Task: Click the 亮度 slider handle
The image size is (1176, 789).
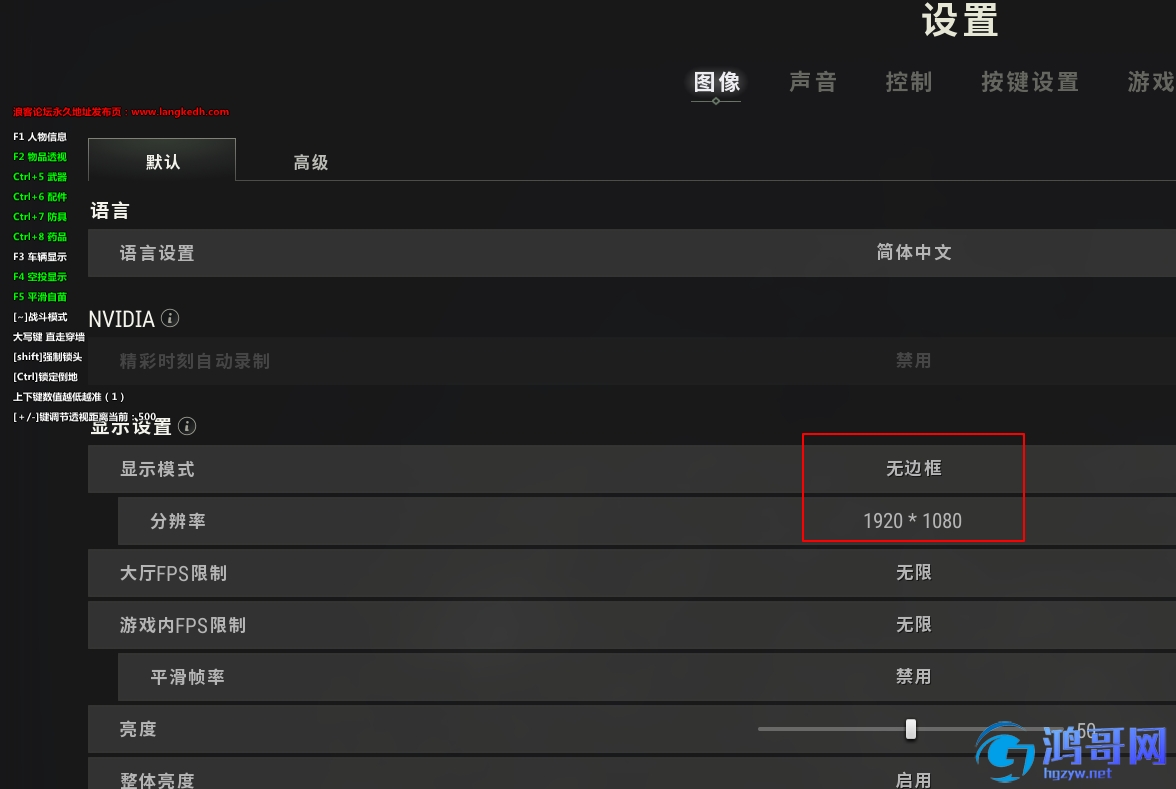Action: coord(910,729)
